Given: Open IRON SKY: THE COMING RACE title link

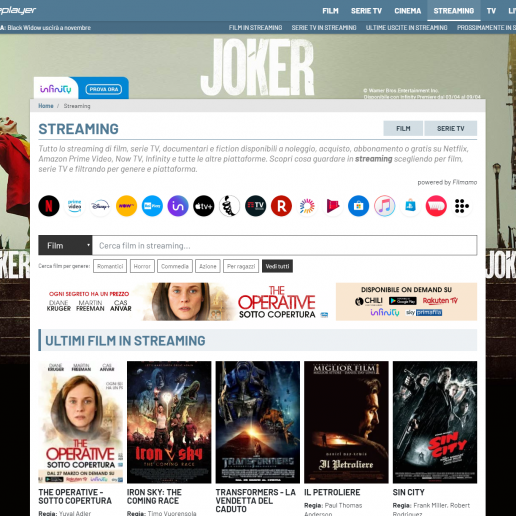Looking at the screenshot, I should point(154,497).
